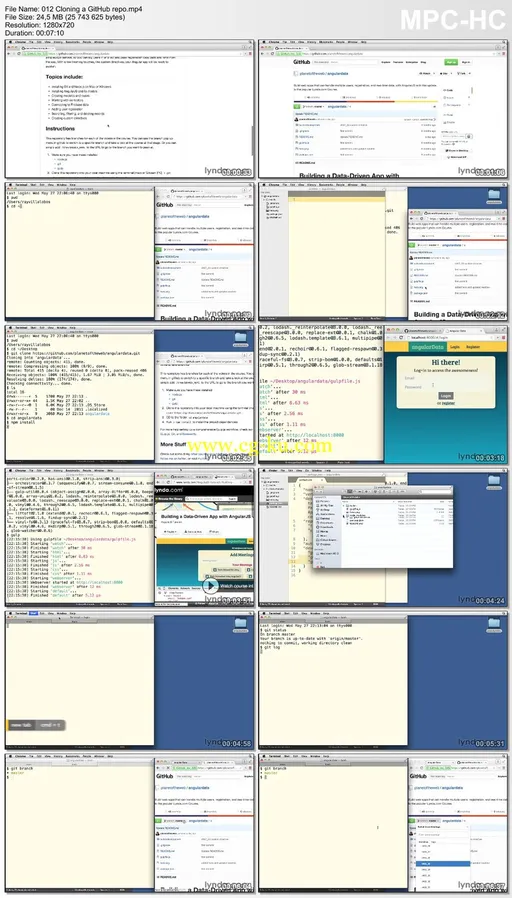Image resolution: width=512 pixels, height=898 pixels.
Task: Open the video frame stamped 00:04:24
Action: (x=383, y=537)
